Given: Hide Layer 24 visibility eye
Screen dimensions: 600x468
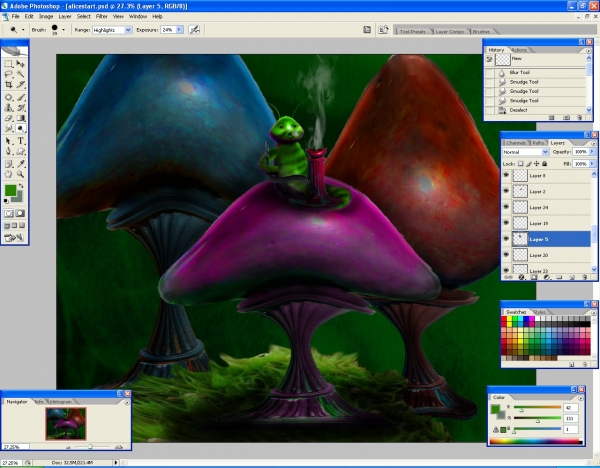Looking at the screenshot, I should 506,207.
